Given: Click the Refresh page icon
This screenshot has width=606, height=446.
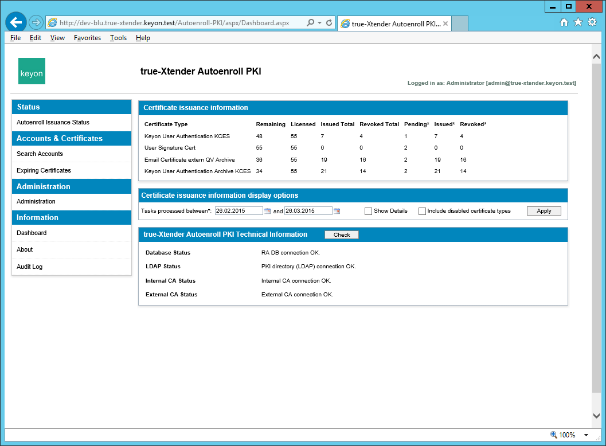Looking at the screenshot, I should pyautogui.click(x=329, y=23).
